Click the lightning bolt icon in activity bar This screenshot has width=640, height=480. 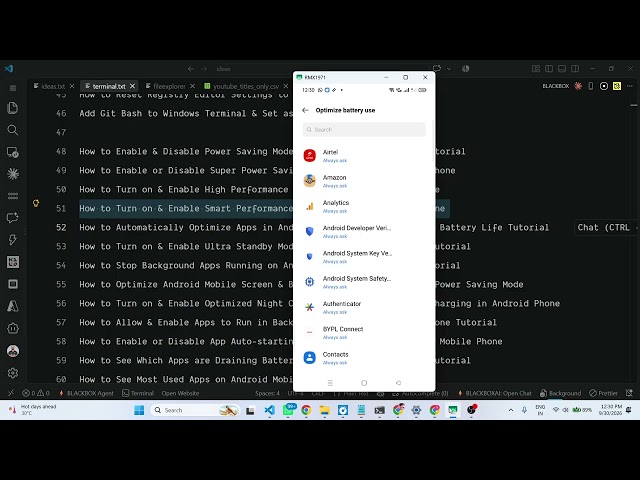point(13,240)
